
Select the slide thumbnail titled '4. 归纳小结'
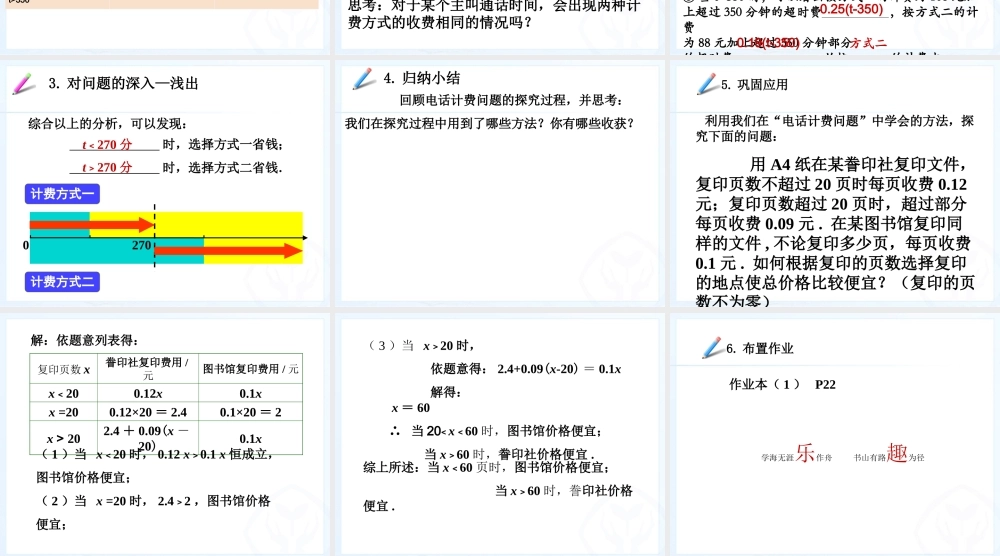(499, 182)
